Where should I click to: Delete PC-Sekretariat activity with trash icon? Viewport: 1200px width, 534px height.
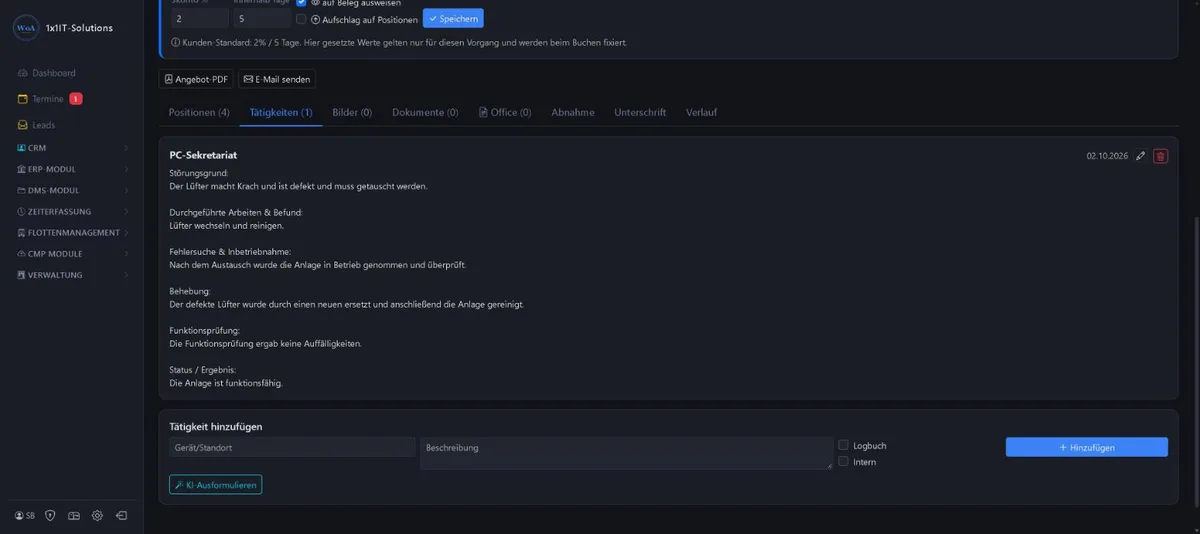click(1160, 156)
